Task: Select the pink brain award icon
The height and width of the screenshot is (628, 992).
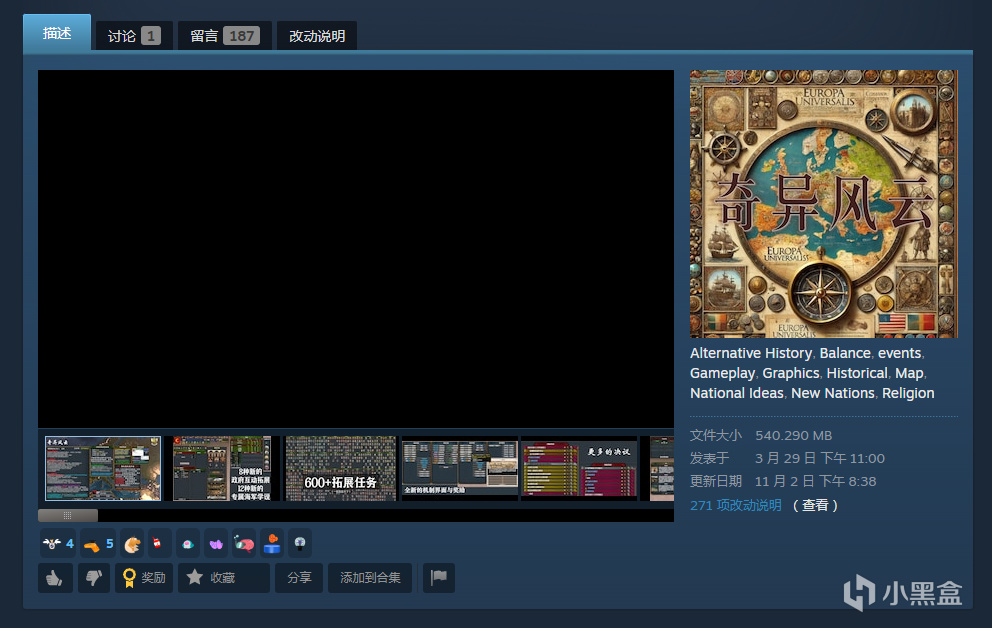Action: pyautogui.click(x=244, y=544)
